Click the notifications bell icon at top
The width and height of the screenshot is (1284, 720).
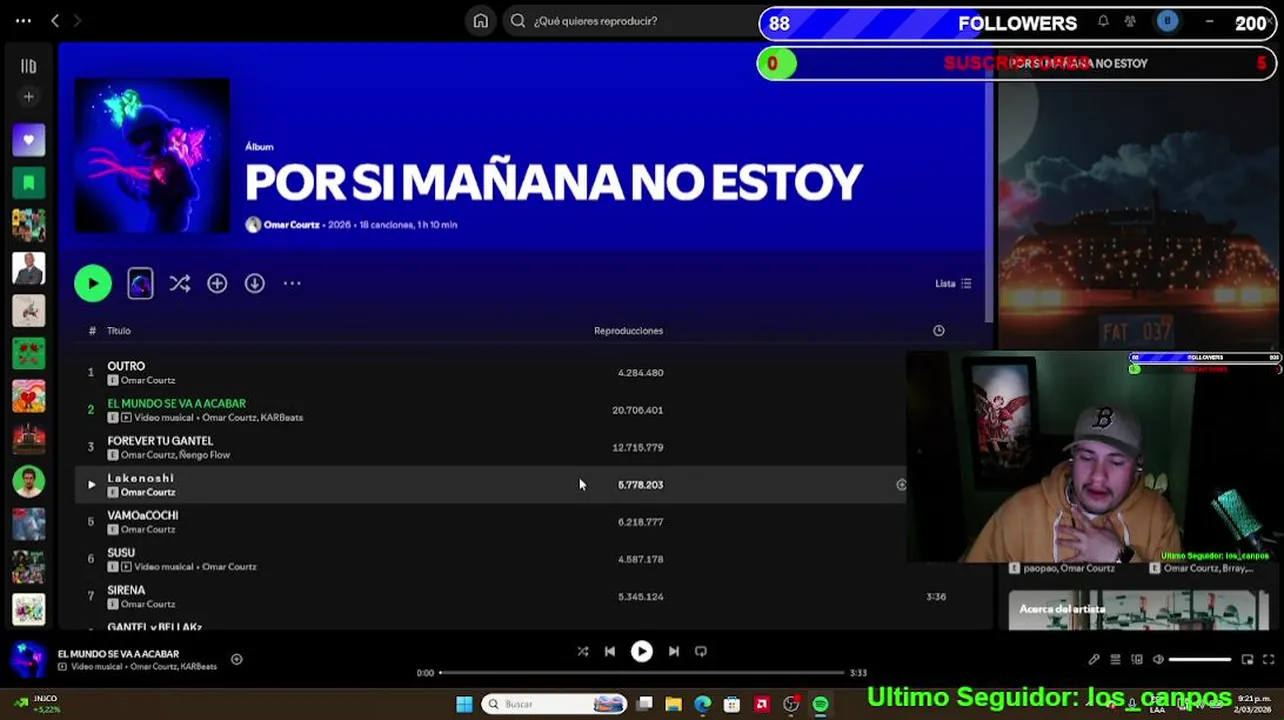point(1103,21)
